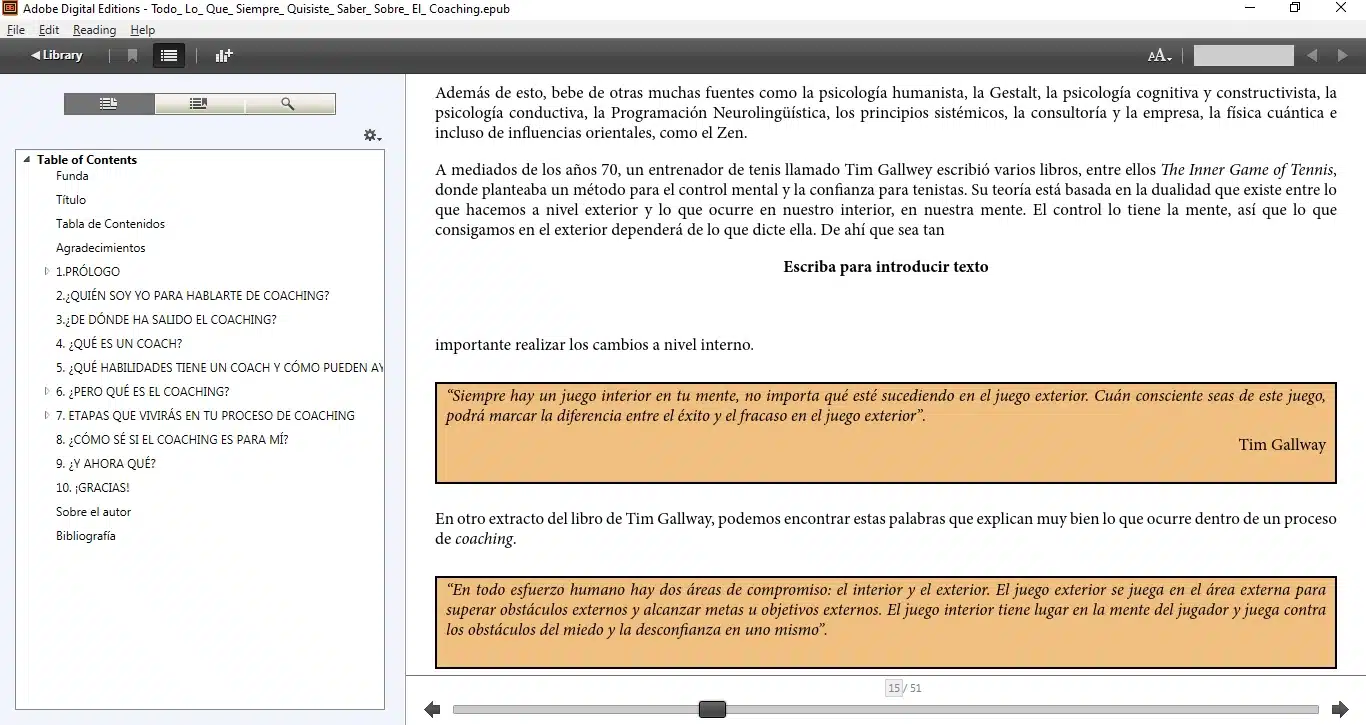Viewport: 1366px width, 725px height.
Task: Go to the Agradecimientos section
Action: (x=100, y=248)
